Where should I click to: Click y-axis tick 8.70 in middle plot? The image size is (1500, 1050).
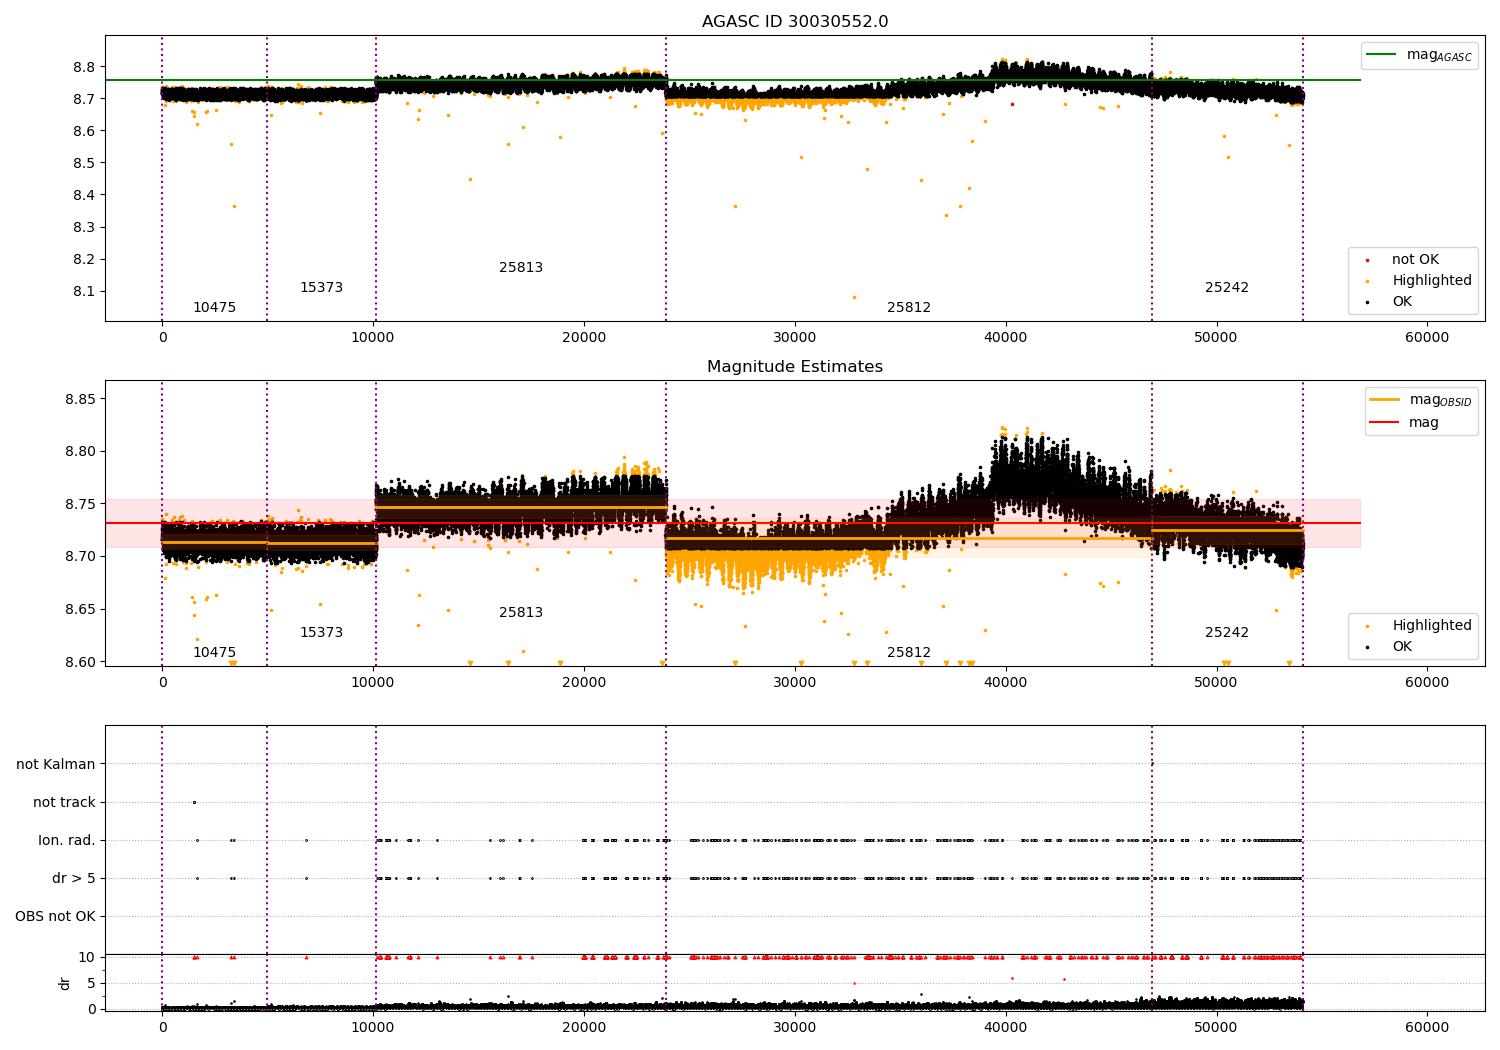[x=80, y=556]
